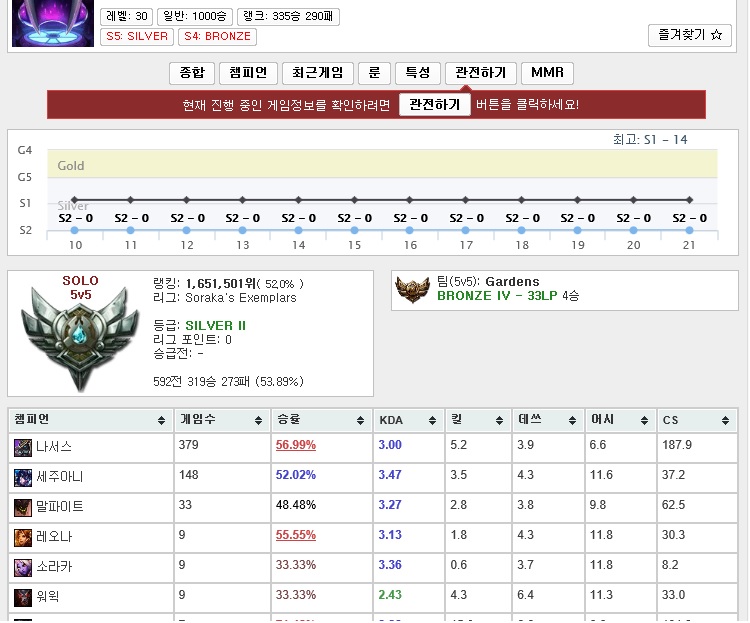This screenshot has height=623, width=750.
Task: Click 관전하기 button in red banner
Action: 435,104
